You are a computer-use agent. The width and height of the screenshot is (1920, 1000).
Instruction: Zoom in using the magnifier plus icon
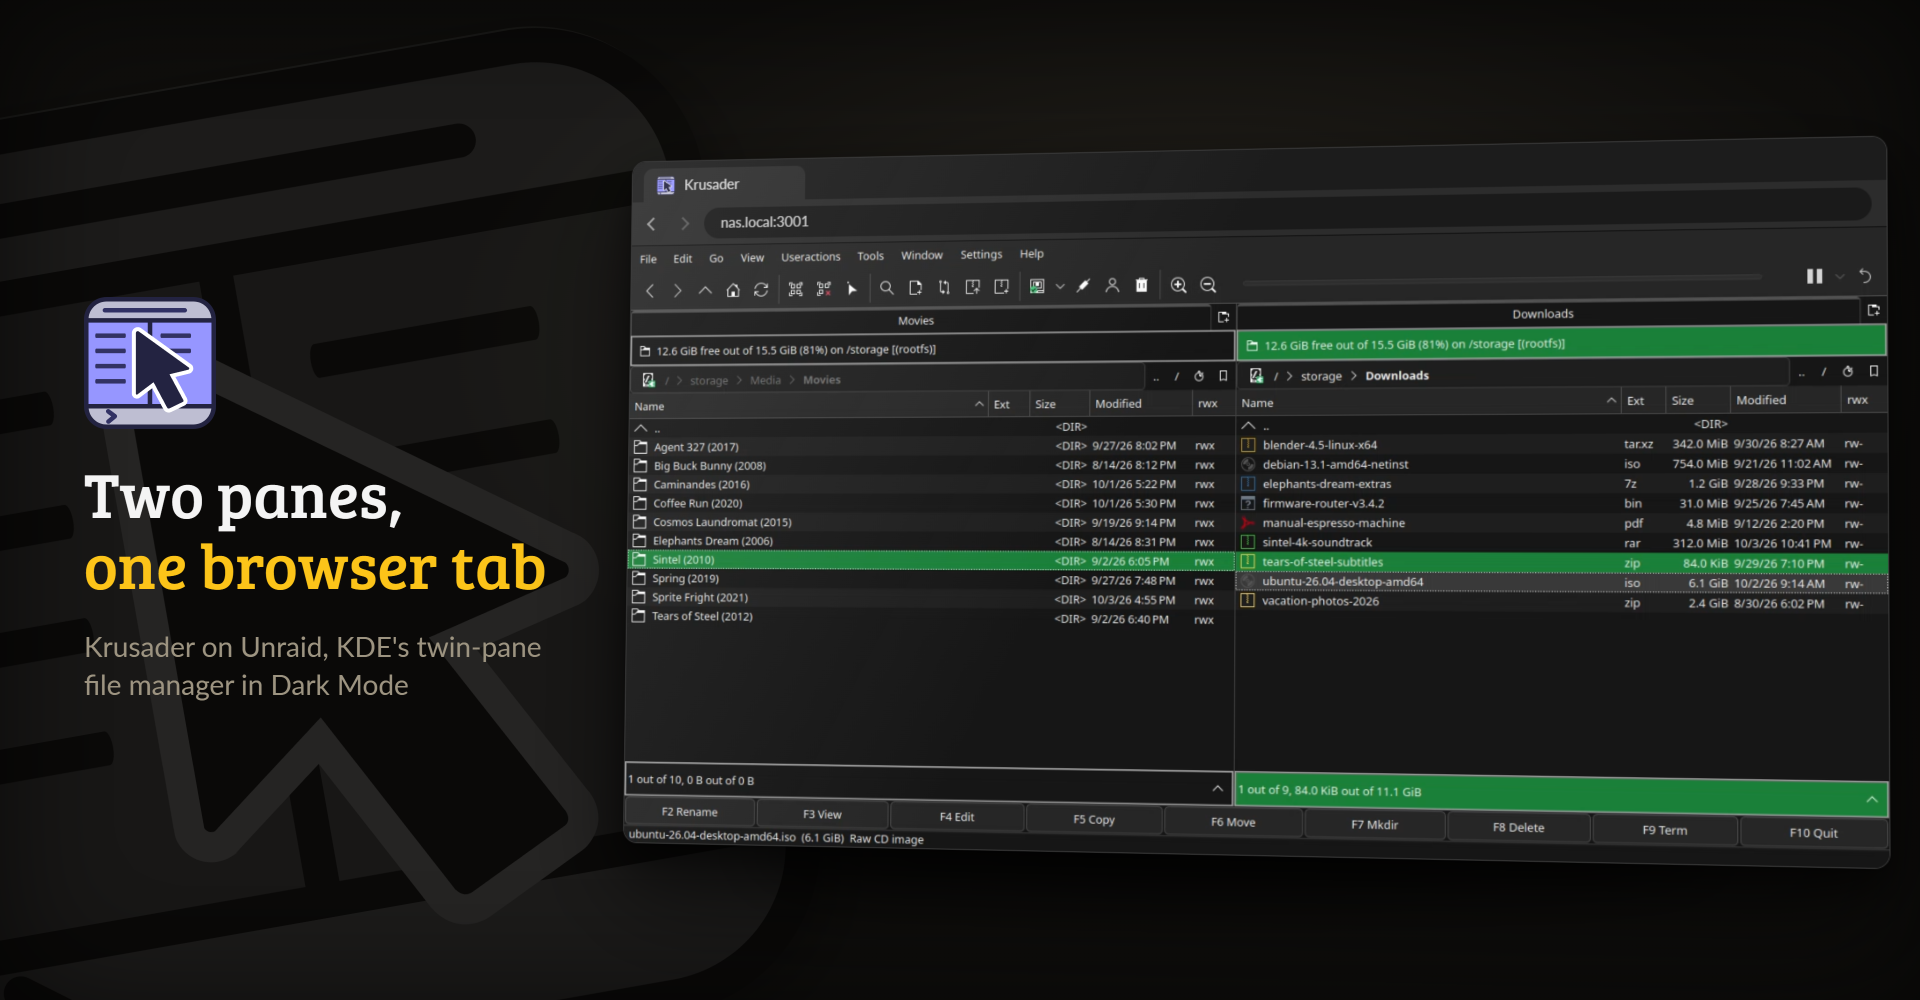(x=1179, y=285)
